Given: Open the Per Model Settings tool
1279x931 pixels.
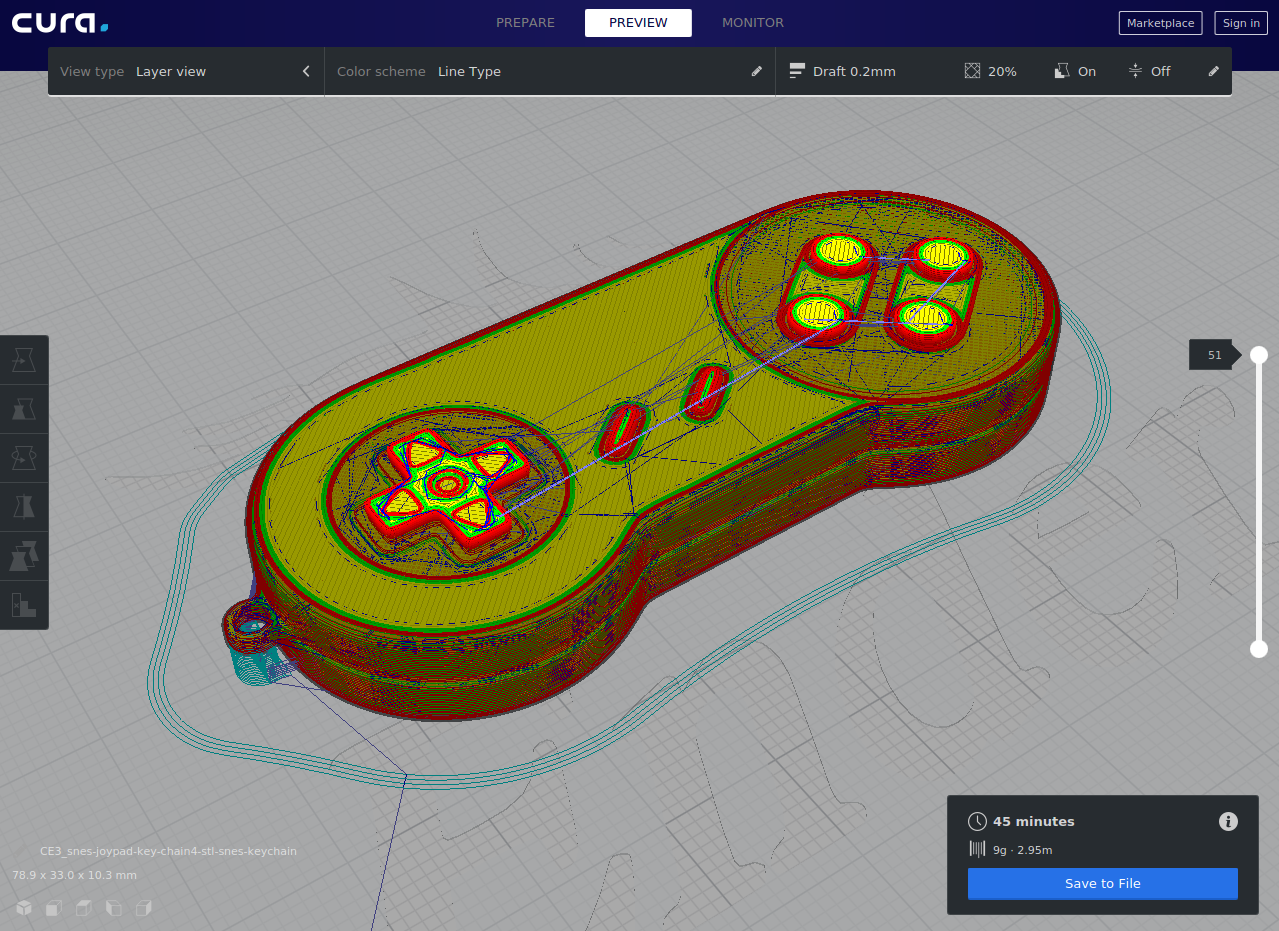Looking at the screenshot, I should tap(24, 555).
